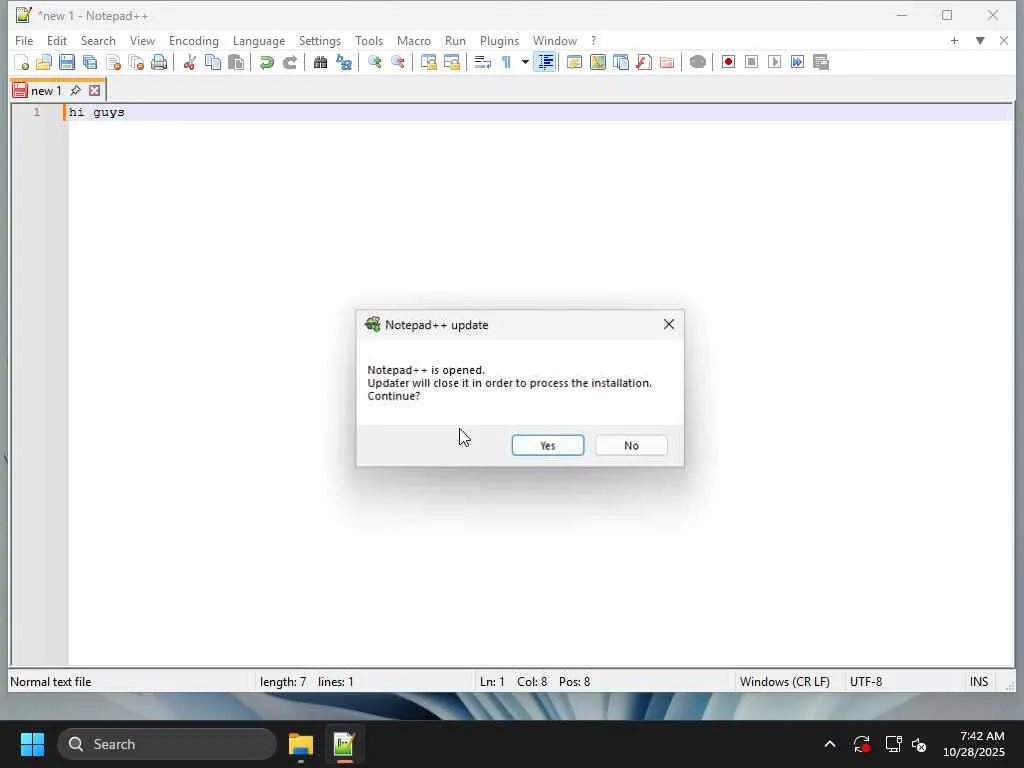Image resolution: width=1024 pixels, height=768 pixels.
Task: Open the dropdown arrow beside the pilcrow icon
Action: [x=524, y=62]
